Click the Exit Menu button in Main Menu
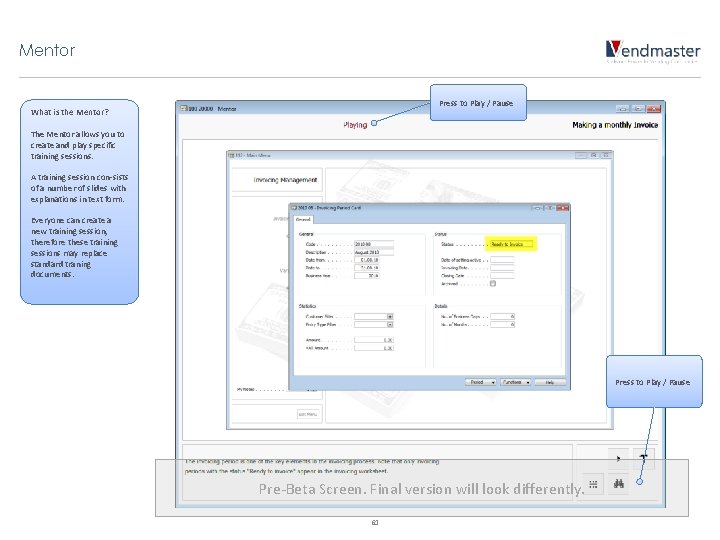Screen dimensions: 720x540 308,414
